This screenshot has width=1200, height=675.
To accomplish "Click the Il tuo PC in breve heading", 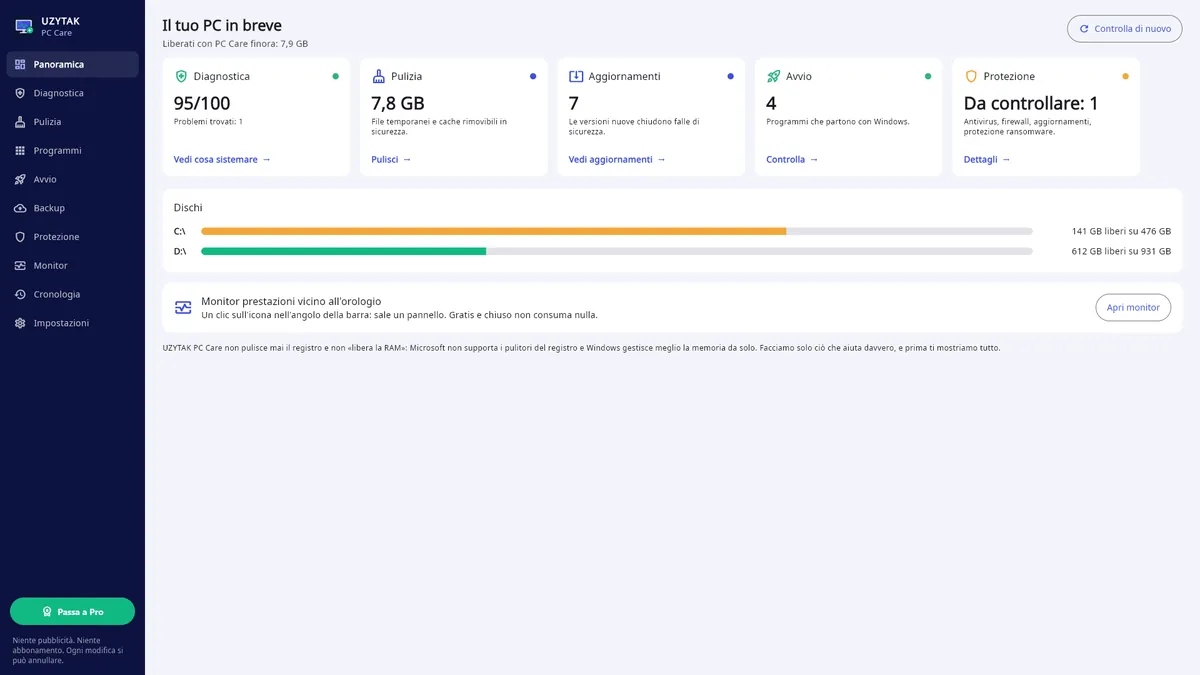I will click(x=222, y=25).
